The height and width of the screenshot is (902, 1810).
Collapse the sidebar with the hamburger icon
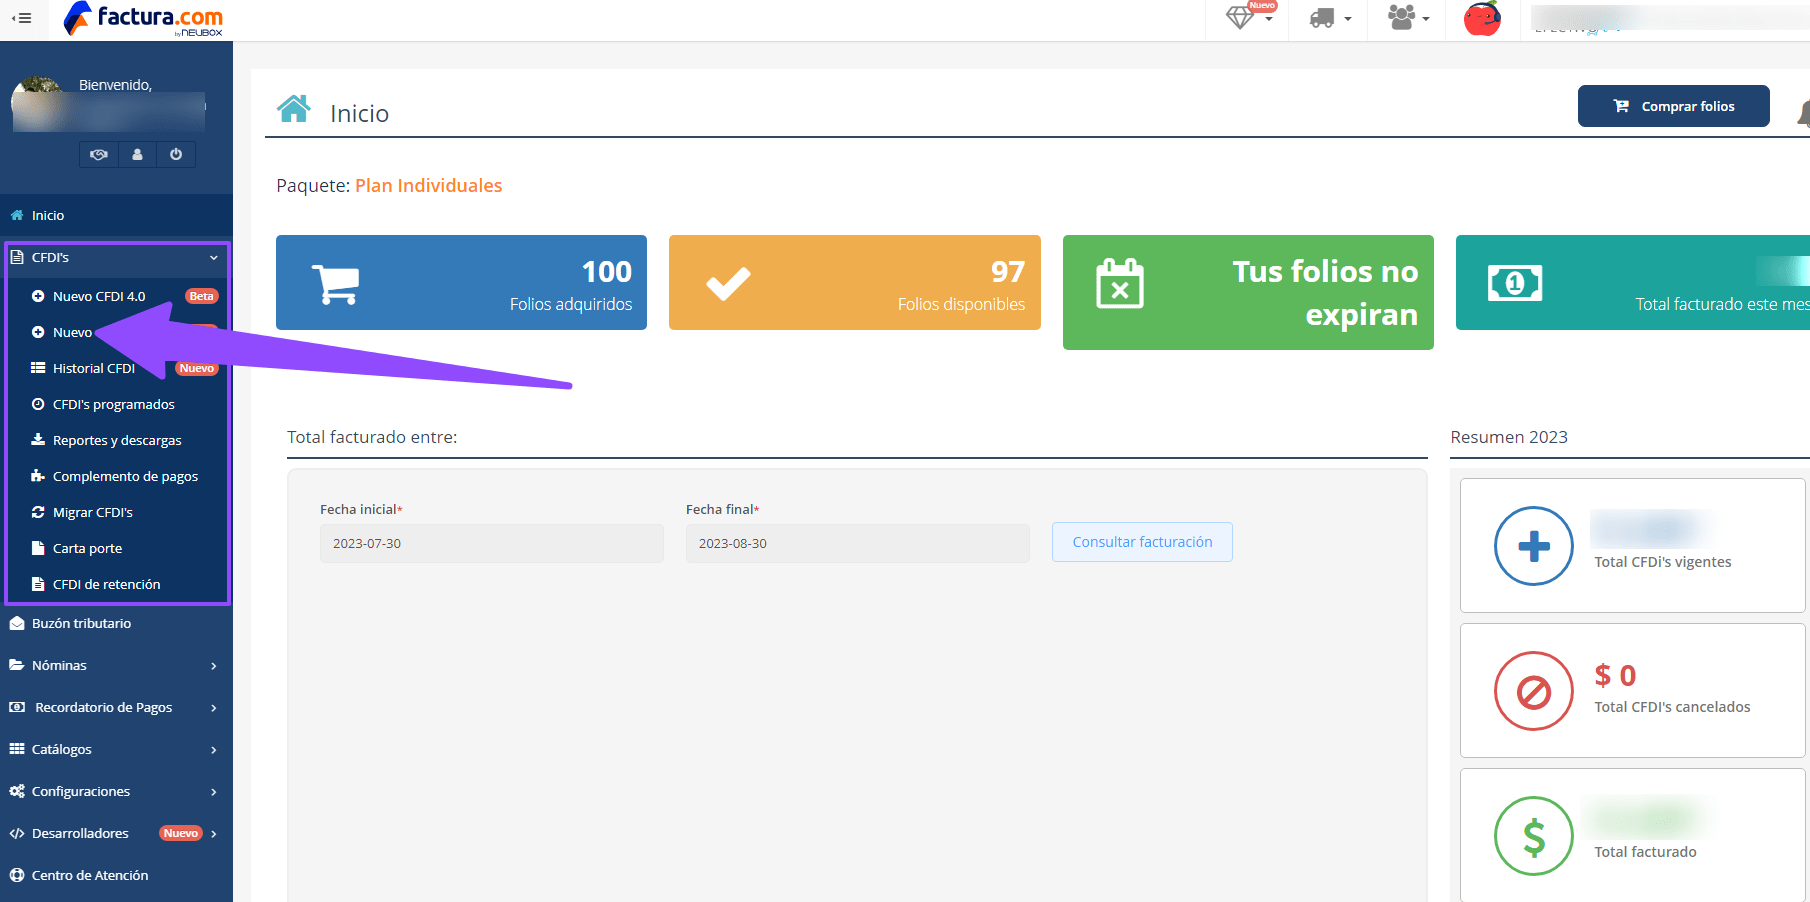(21, 18)
